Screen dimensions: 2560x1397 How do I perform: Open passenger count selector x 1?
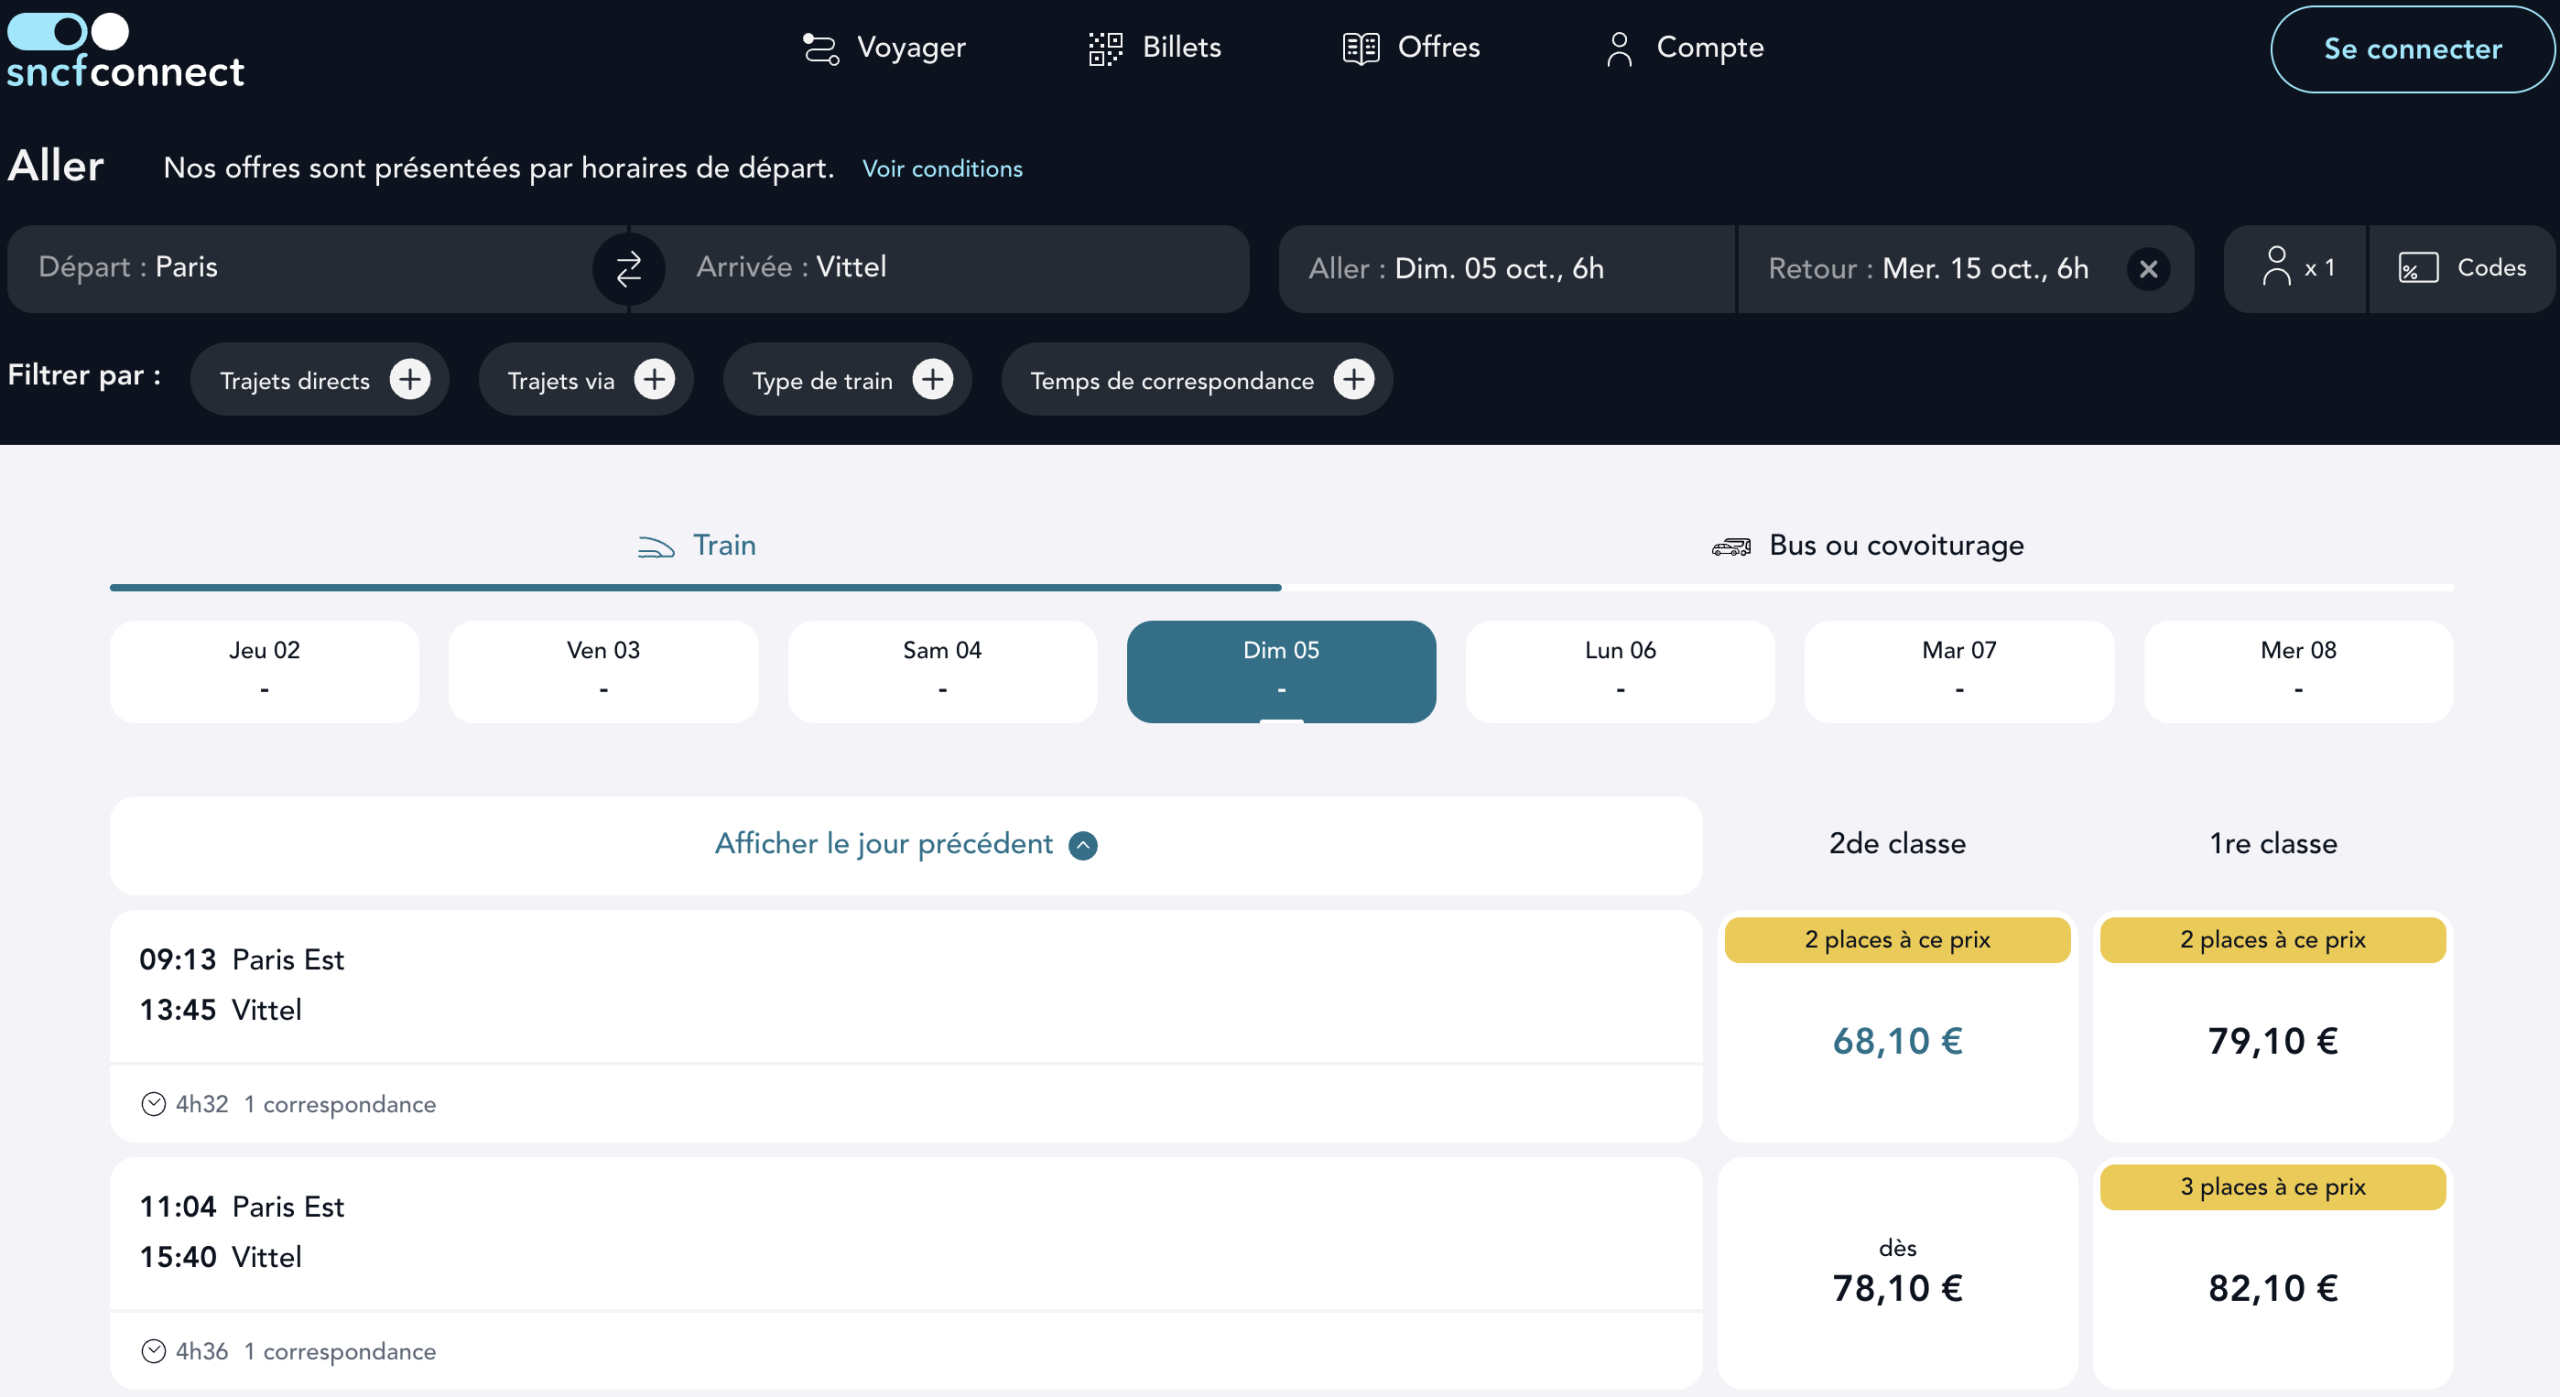2297,268
